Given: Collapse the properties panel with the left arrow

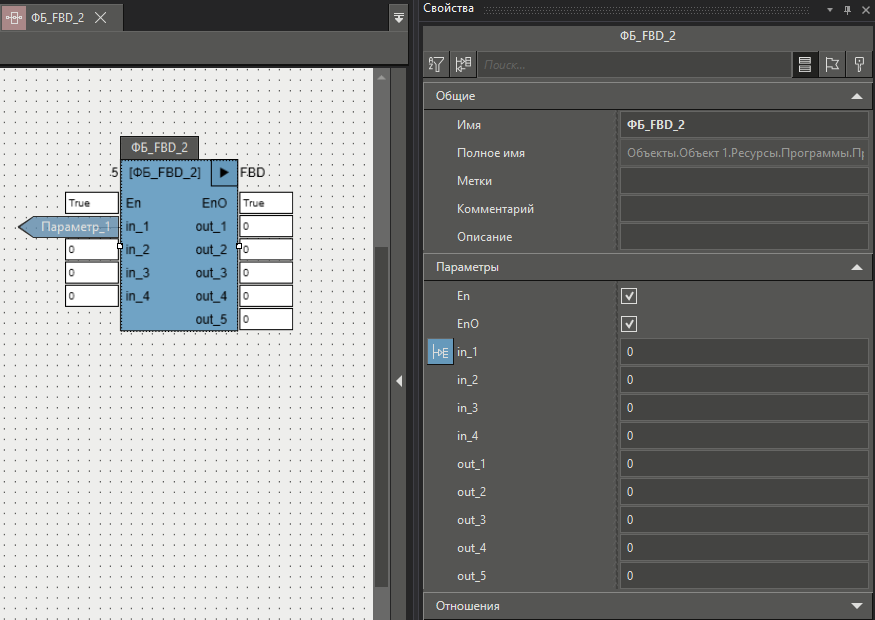Looking at the screenshot, I should (399, 381).
